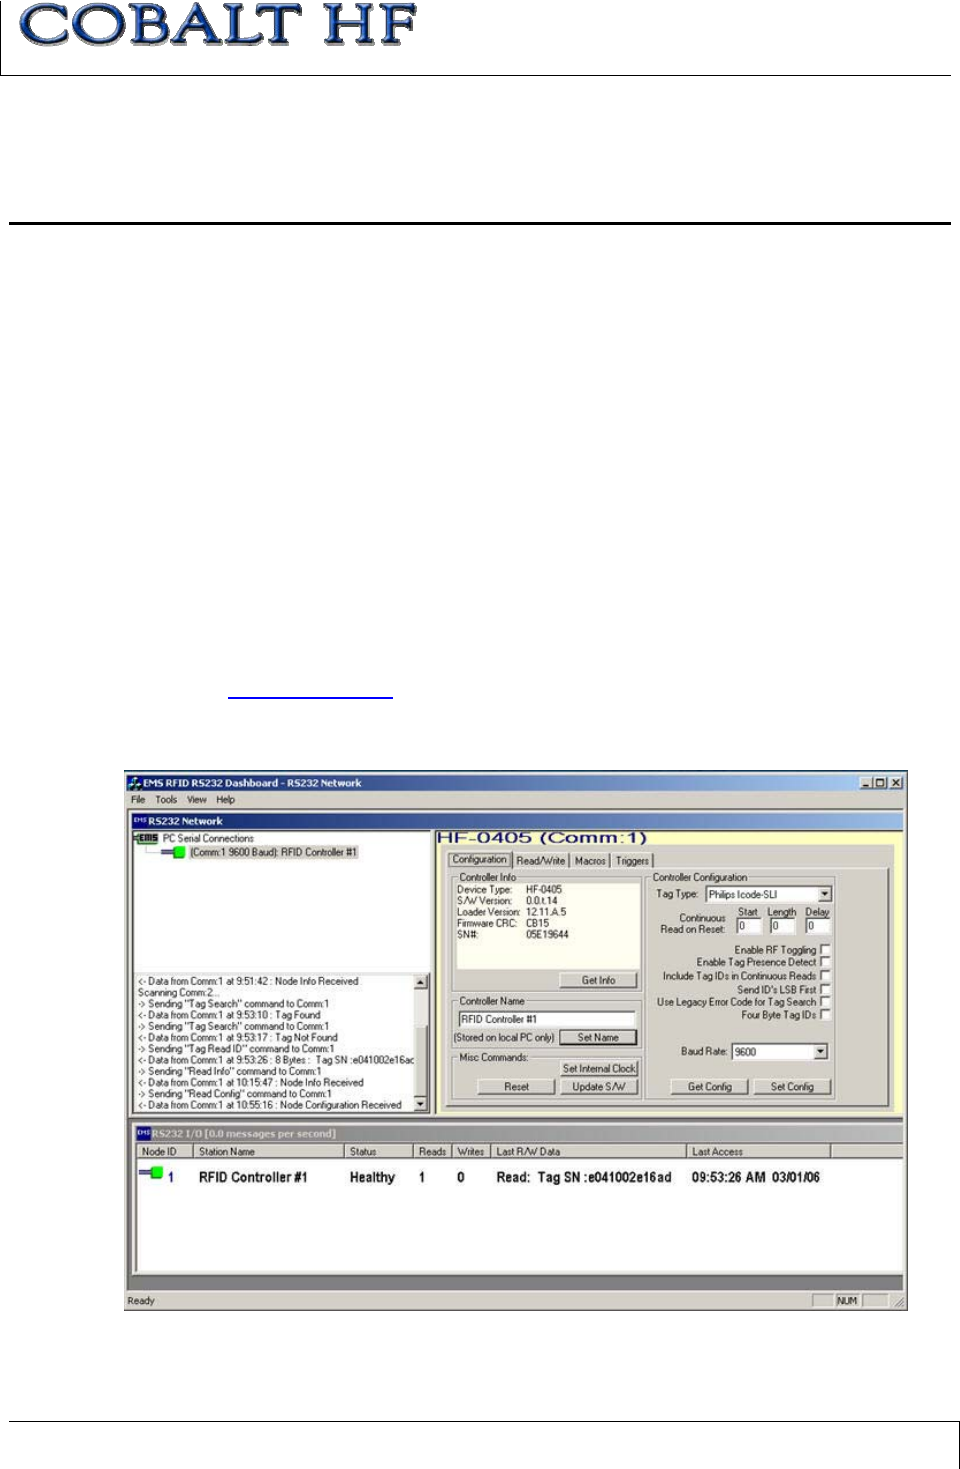Image resolution: width=960 pixels, height=1469 pixels.
Task: Click the Get Config button
Action: click(709, 1087)
